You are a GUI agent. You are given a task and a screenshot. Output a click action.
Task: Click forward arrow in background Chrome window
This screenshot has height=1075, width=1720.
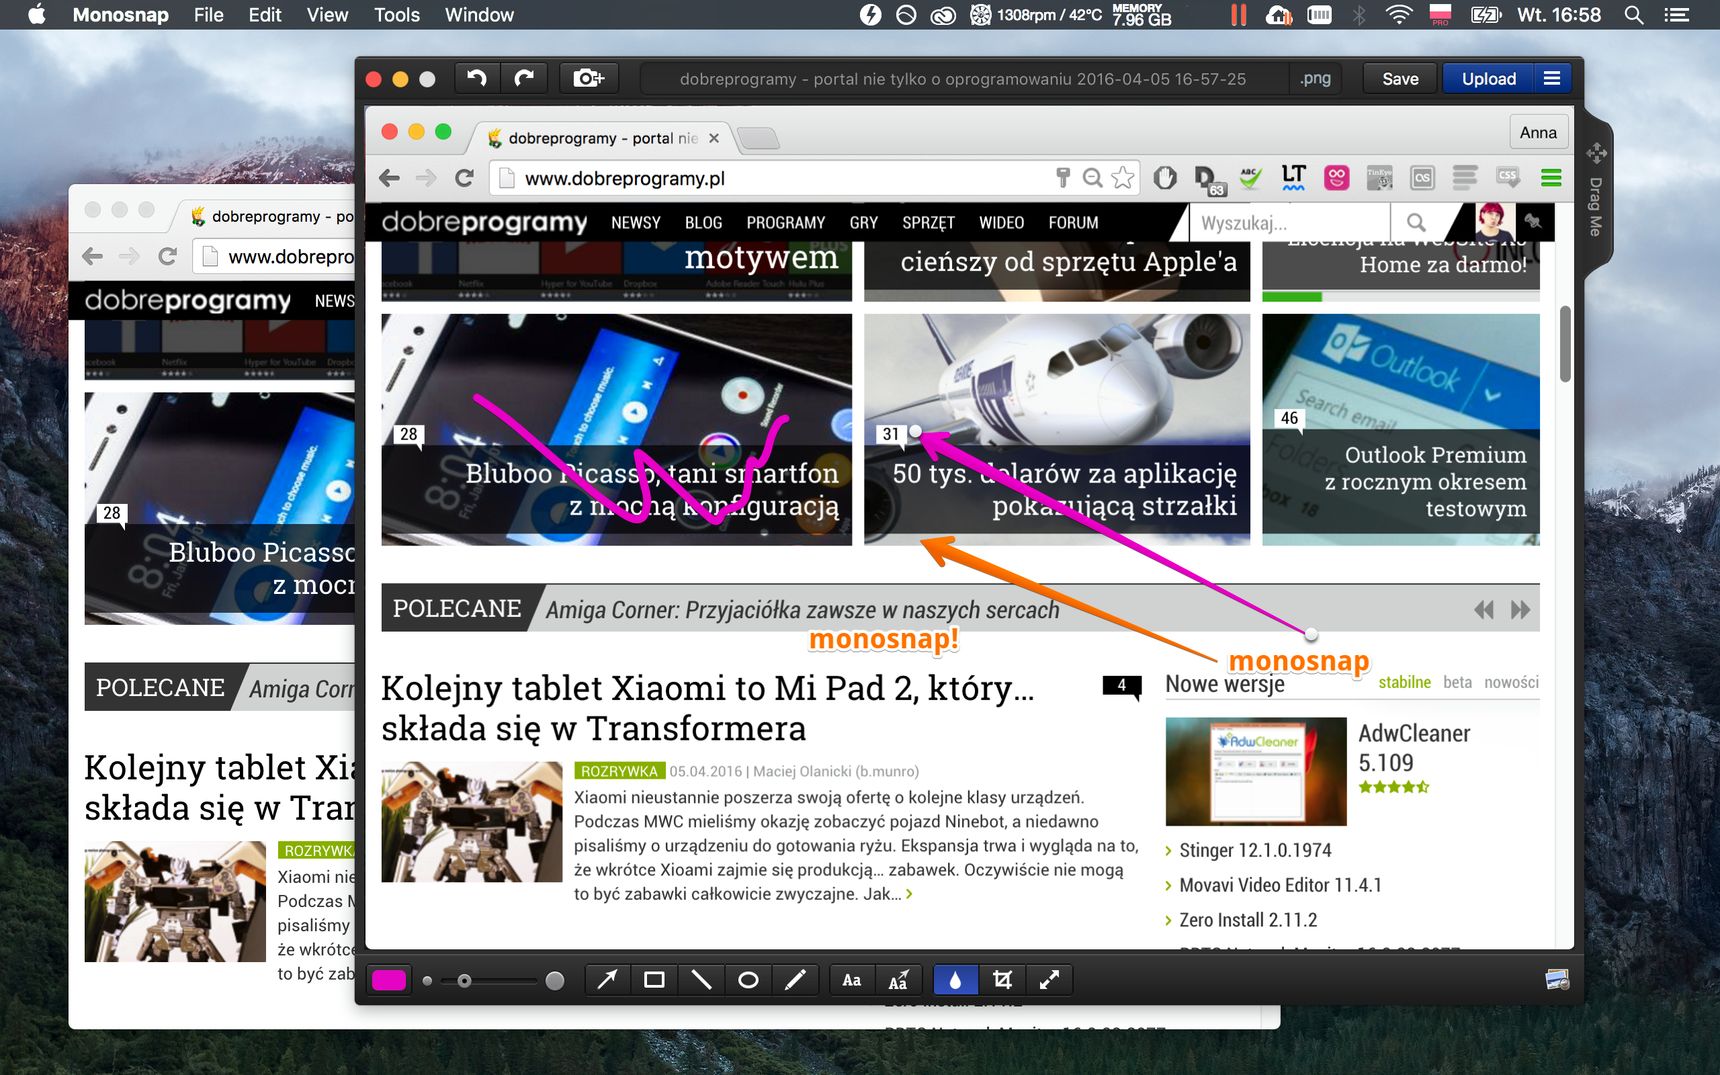tap(129, 256)
